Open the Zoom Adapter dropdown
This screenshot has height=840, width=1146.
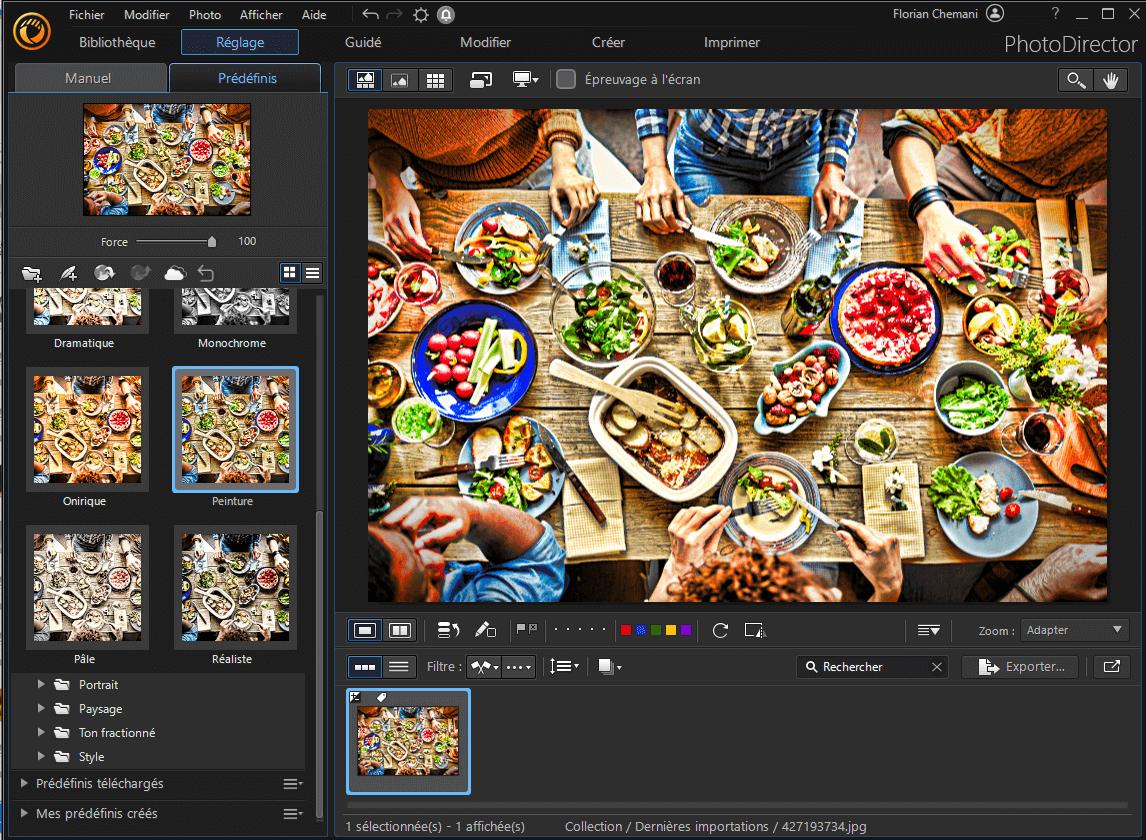pyautogui.click(x=1075, y=630)
